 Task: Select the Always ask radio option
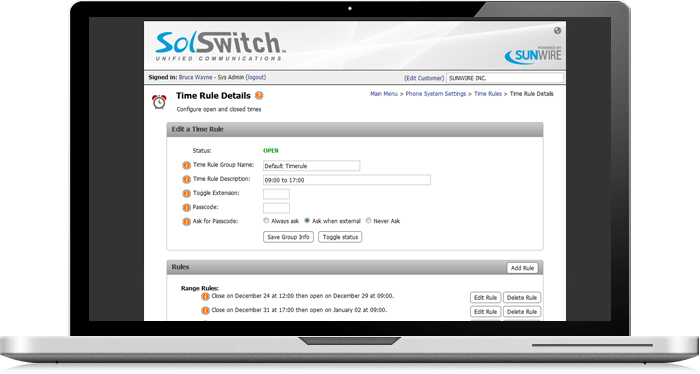click(x=266, y=220)
